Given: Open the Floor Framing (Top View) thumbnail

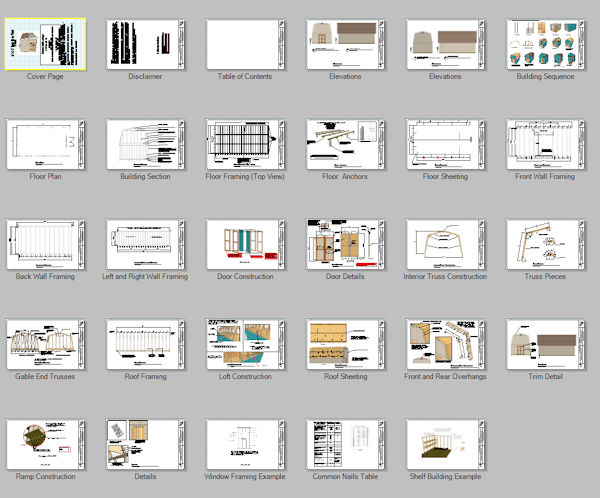Looking at the screenshot, I should click(245, 144).
